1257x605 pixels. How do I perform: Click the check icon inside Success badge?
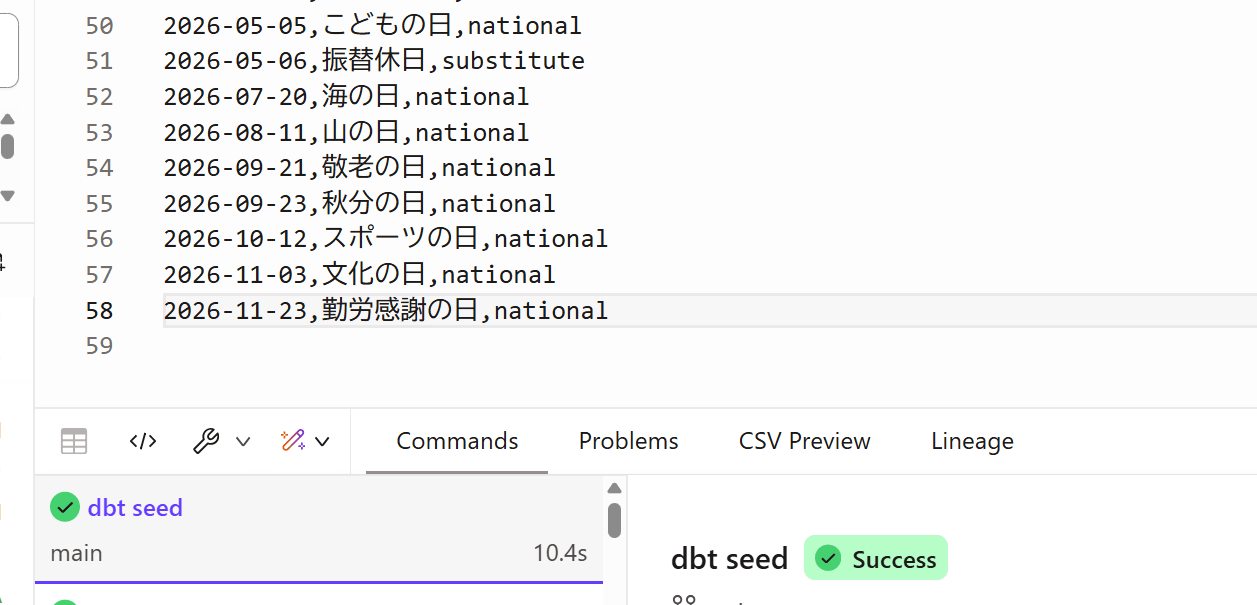pyautogui.click(x=827, y=559)
